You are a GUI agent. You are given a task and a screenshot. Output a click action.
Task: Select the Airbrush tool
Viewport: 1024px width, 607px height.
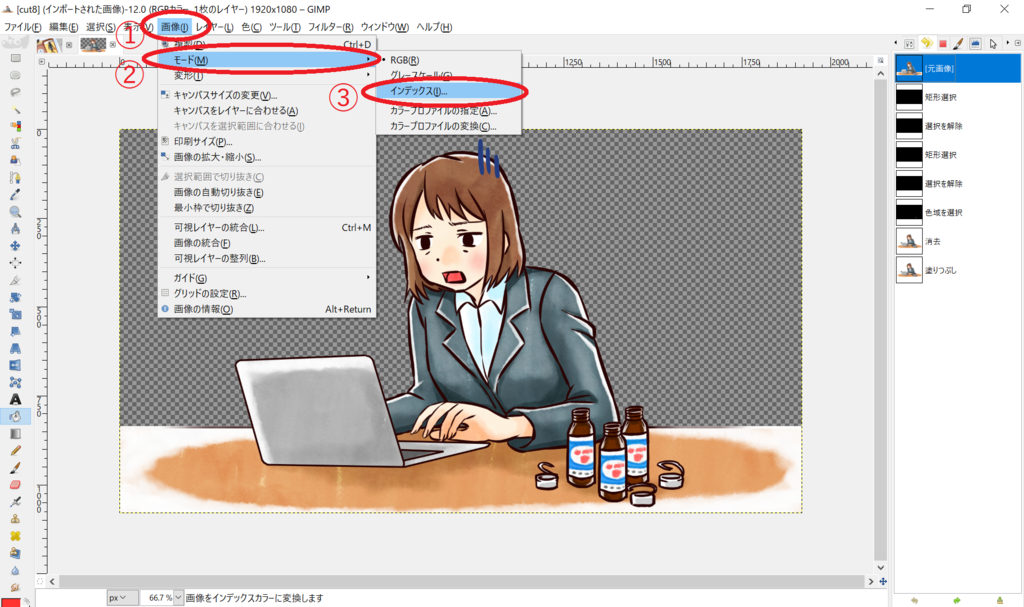point(15,502)
